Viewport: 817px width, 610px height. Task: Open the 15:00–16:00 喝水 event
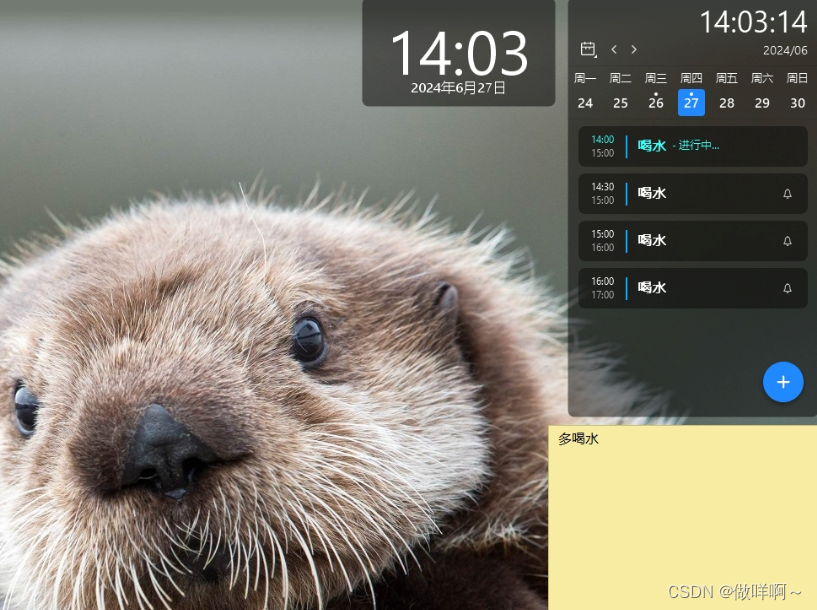[x=693, y=241]
